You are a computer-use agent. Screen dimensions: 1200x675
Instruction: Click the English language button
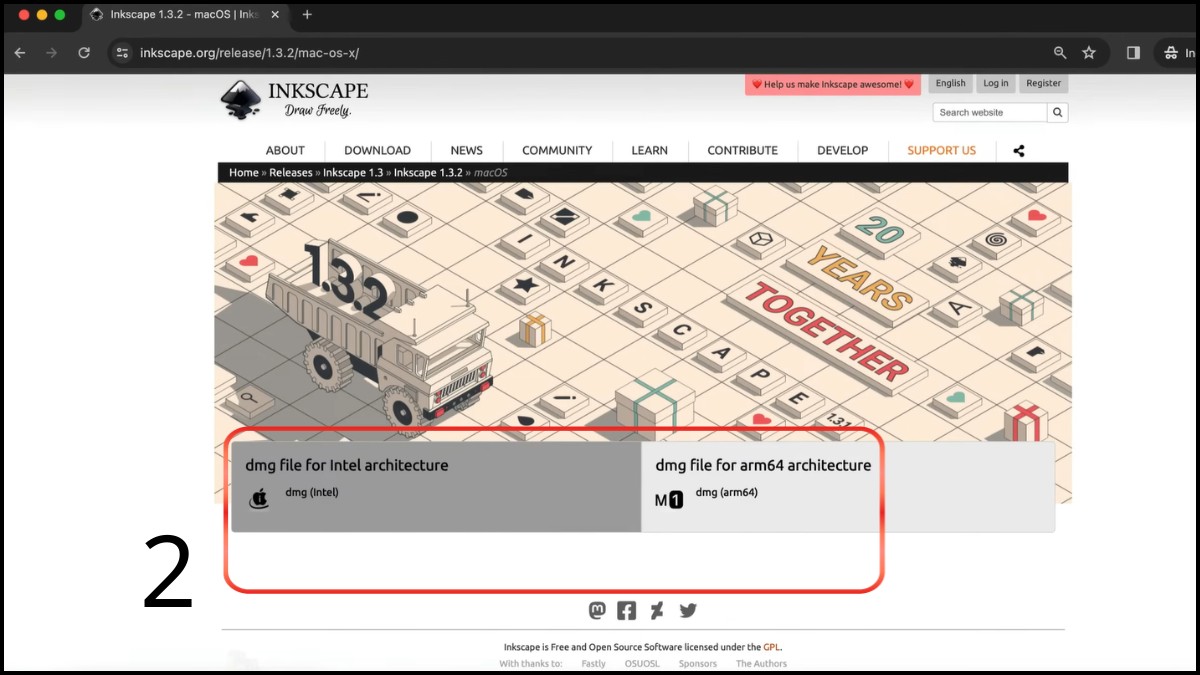click(x=951, y=84)
